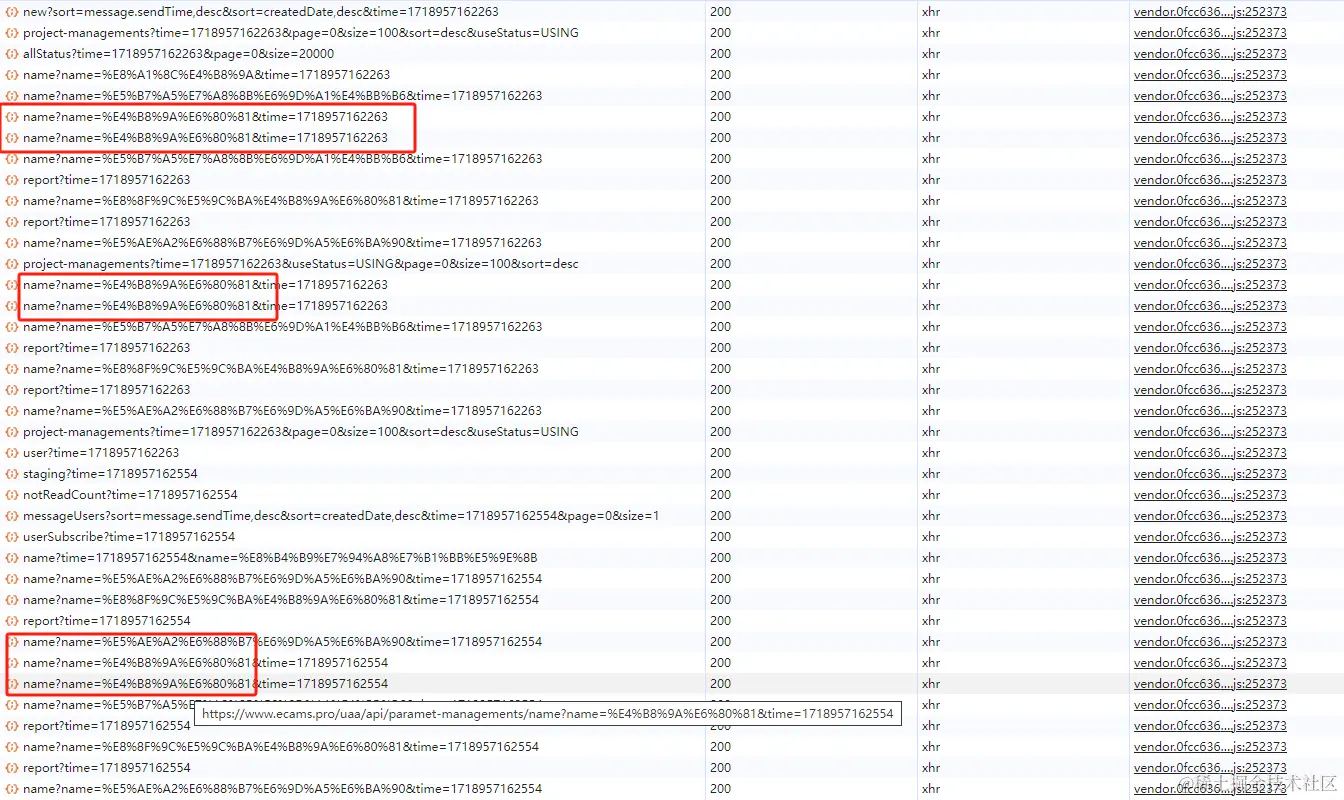Click the icon next to notReadCount?time=1718957162554

click(12, 495)
